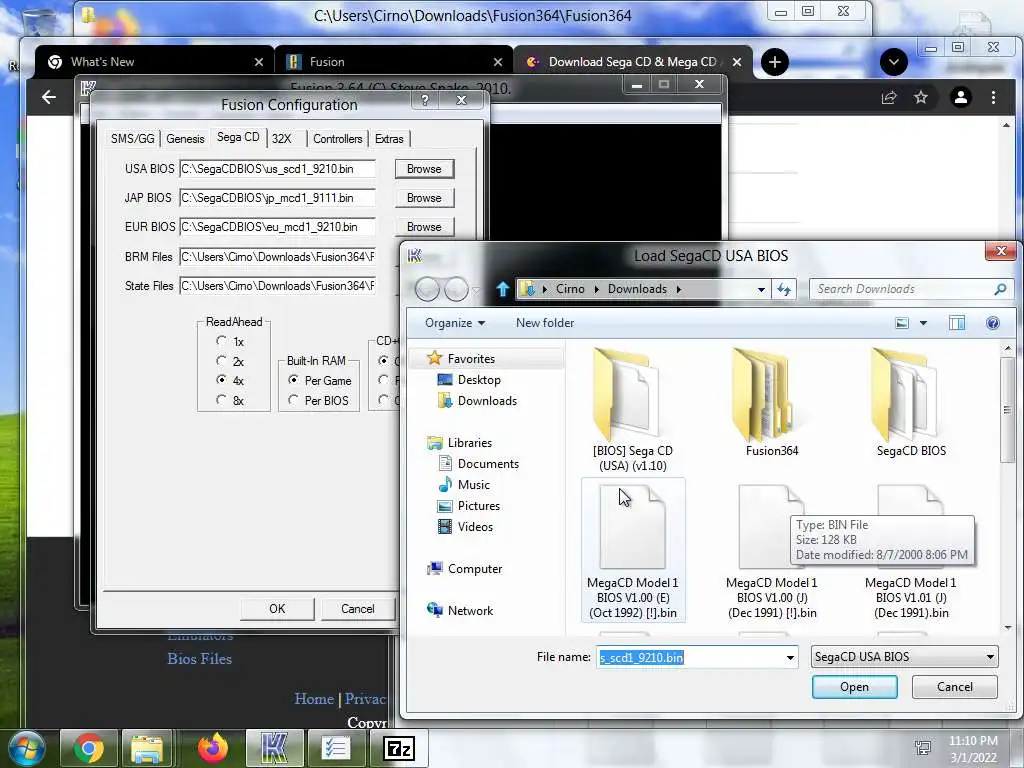Click the refresh icon beside address bar

tap(784, 289)
